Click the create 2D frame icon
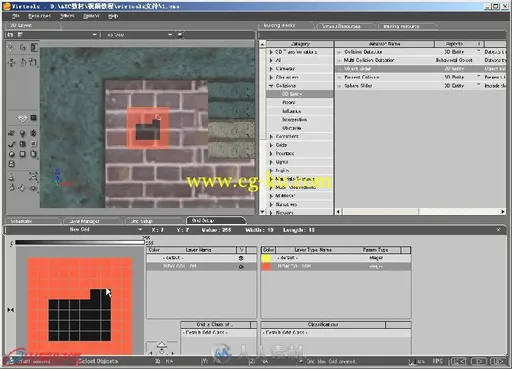Viewport: 512px width, 369px height. click(33, 144)
